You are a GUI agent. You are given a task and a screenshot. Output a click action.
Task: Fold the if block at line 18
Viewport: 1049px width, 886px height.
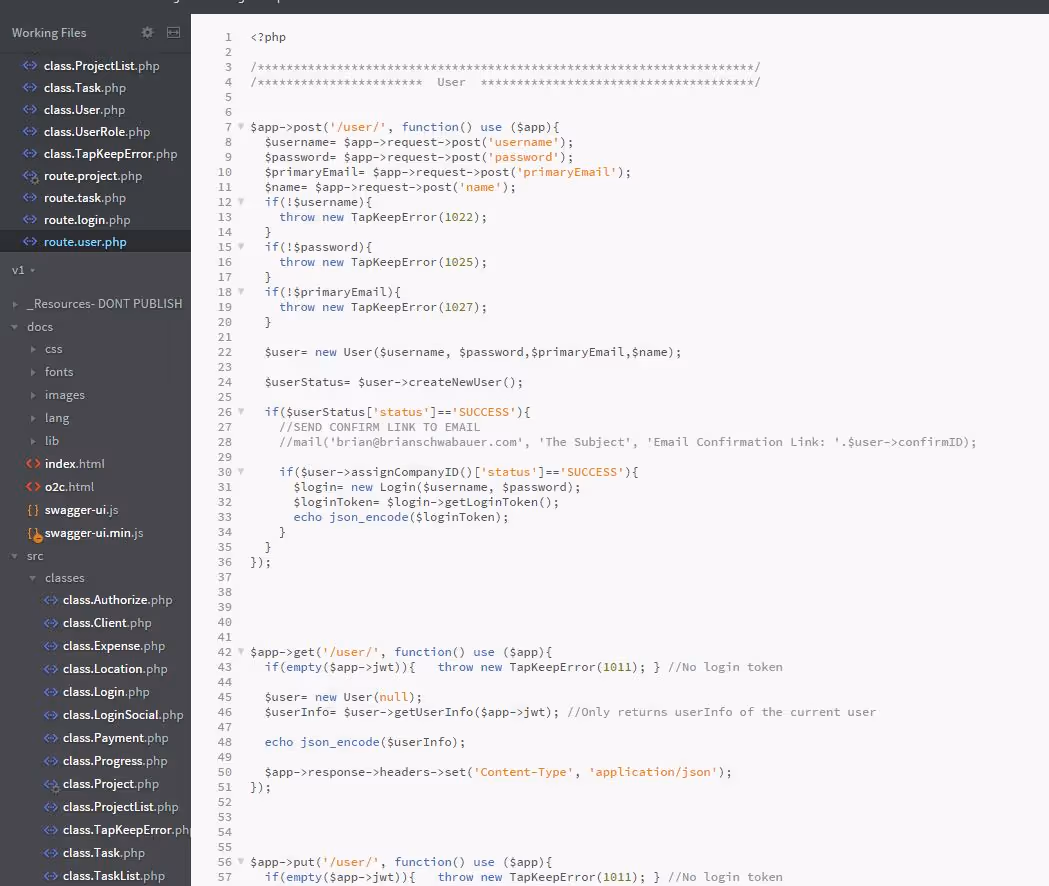click(241, 292)
